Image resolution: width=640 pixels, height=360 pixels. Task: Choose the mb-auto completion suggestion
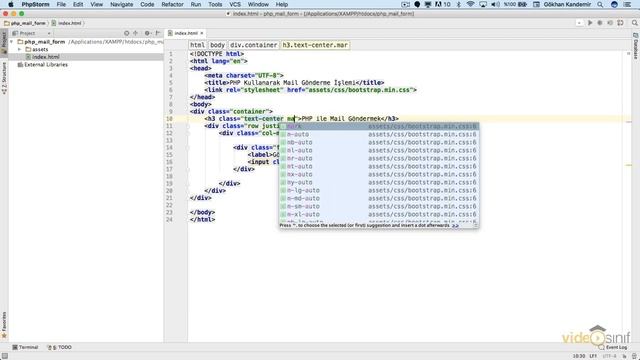pyautogui.click(x=379, y=142)
